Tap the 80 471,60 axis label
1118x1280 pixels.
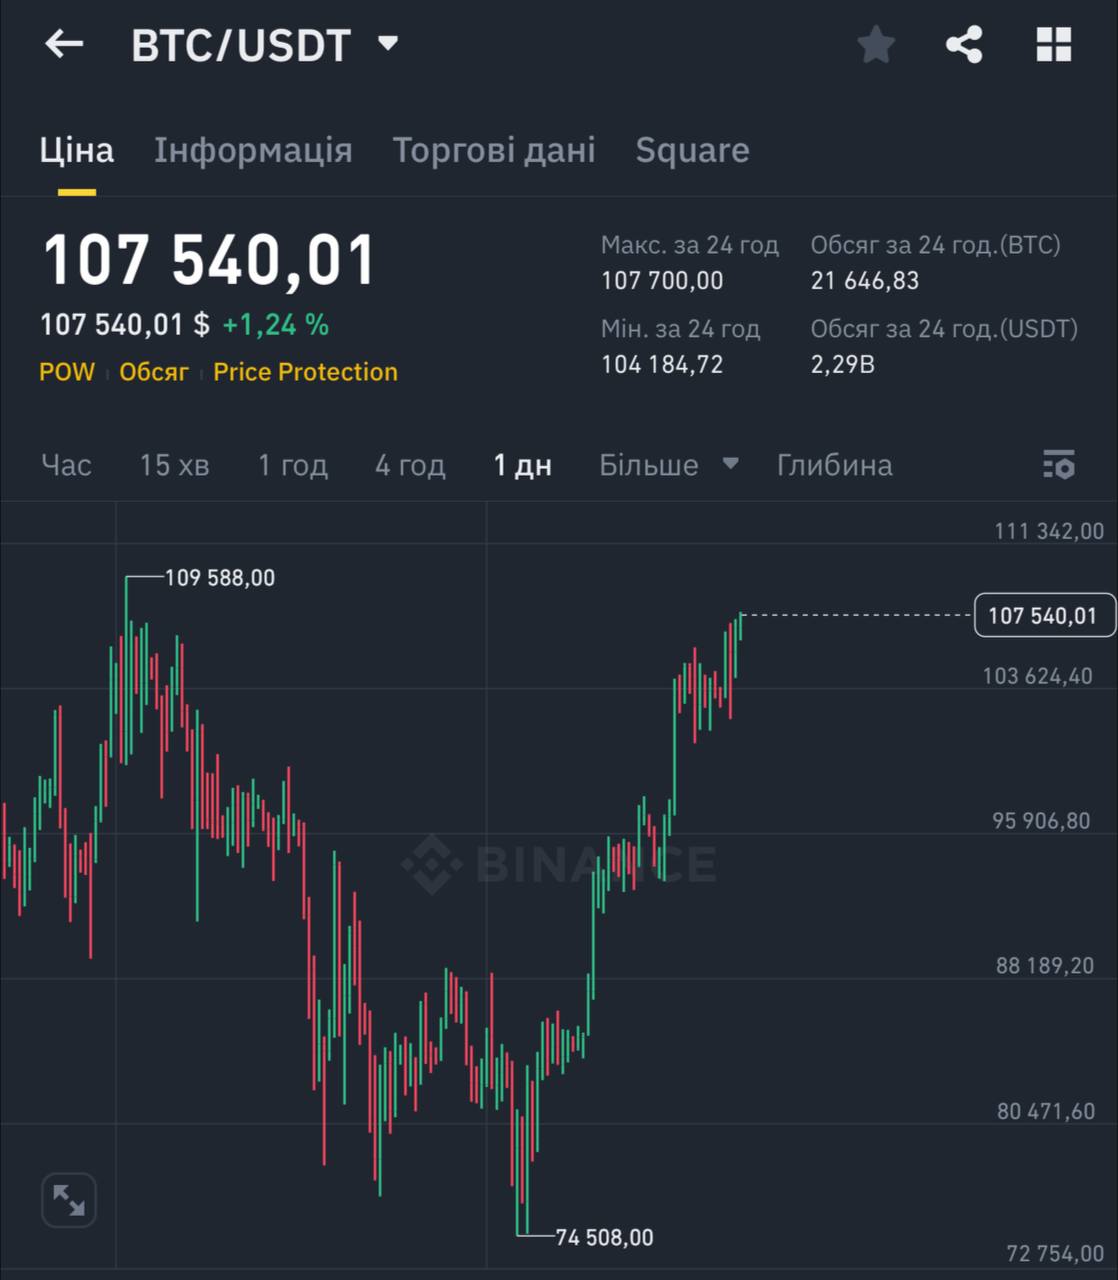(1046, 1111)
